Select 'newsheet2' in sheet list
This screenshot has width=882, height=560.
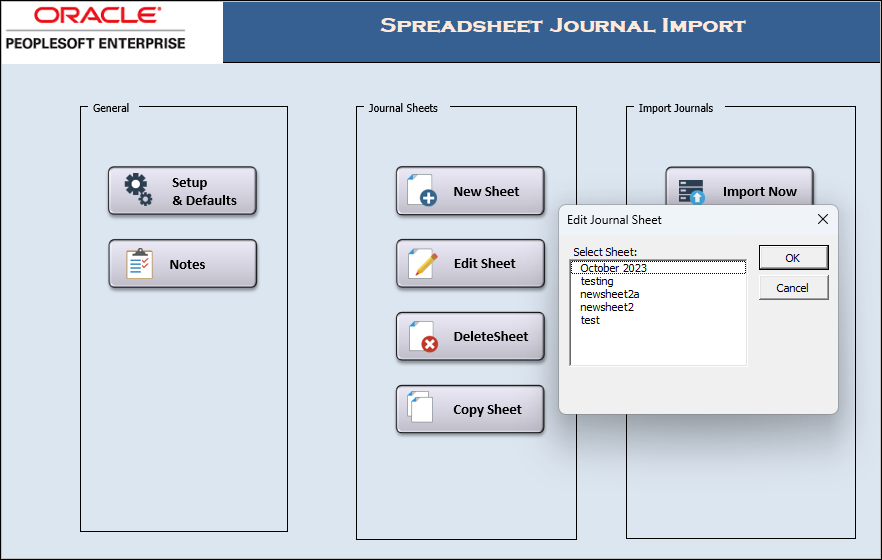coord(658,307)
